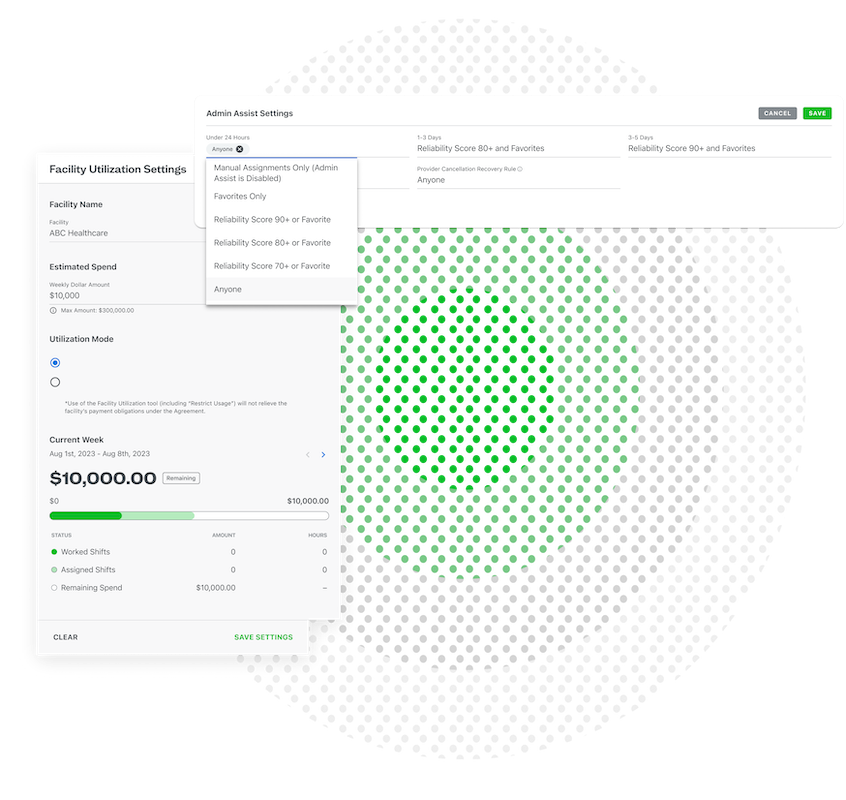Open Provider Cancellation Recovery Rule dropdown
846x800 pixels.
click(x=518, y=181)
